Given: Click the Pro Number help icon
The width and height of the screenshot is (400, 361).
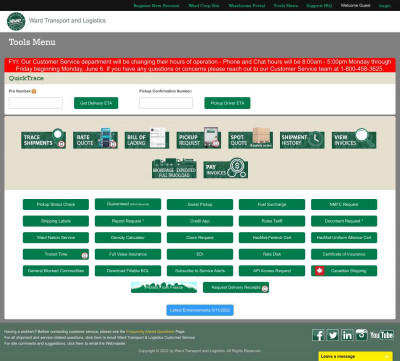Looking at the screenshot, I should [34, 91].
